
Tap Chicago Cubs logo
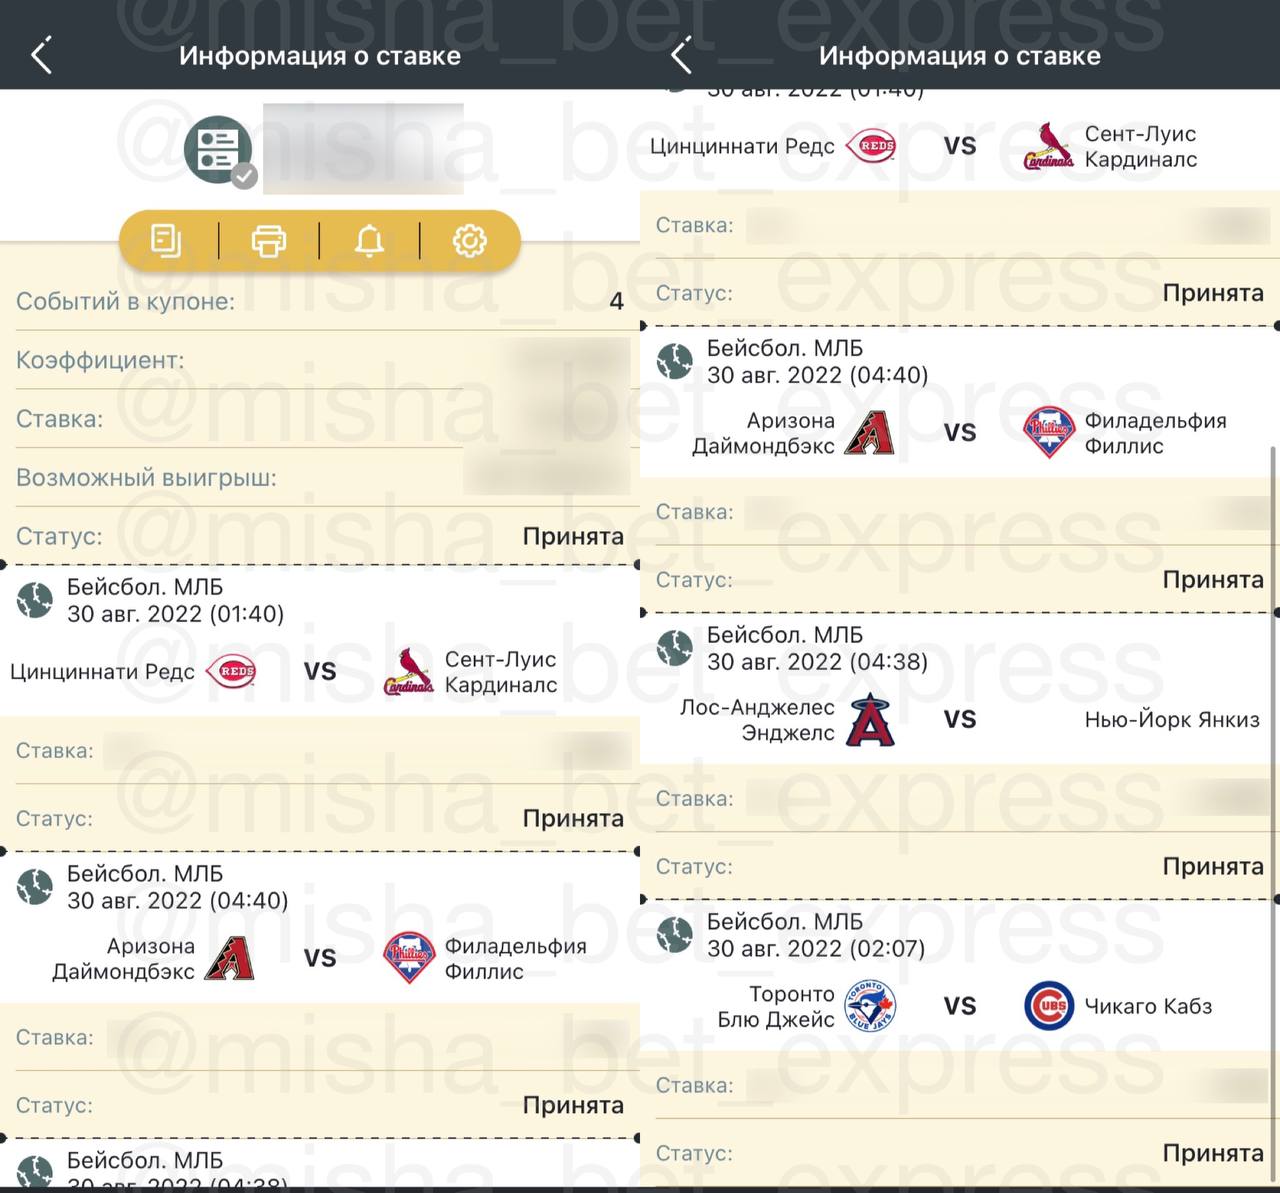(x=1049, y=1006)
